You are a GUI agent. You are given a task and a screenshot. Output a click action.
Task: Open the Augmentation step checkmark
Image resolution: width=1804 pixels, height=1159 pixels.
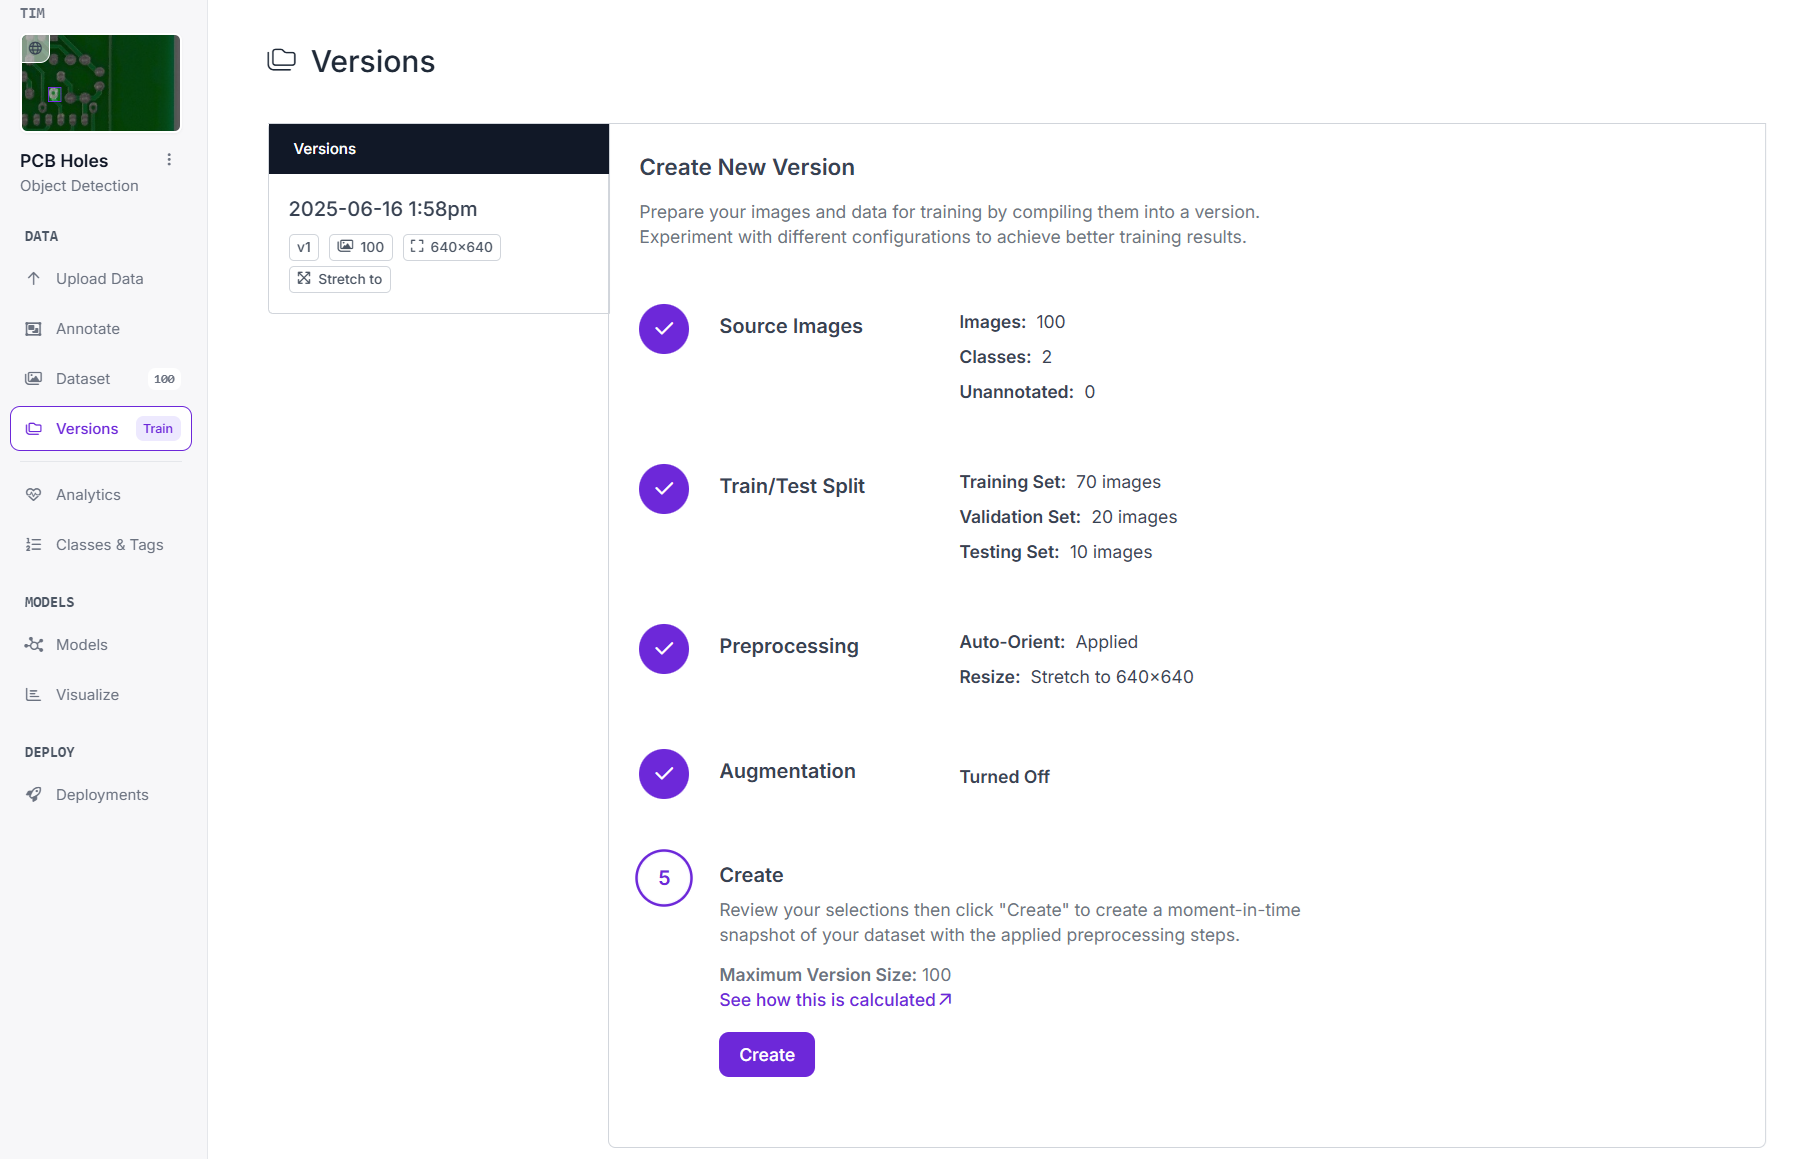(x=664, y=774)
